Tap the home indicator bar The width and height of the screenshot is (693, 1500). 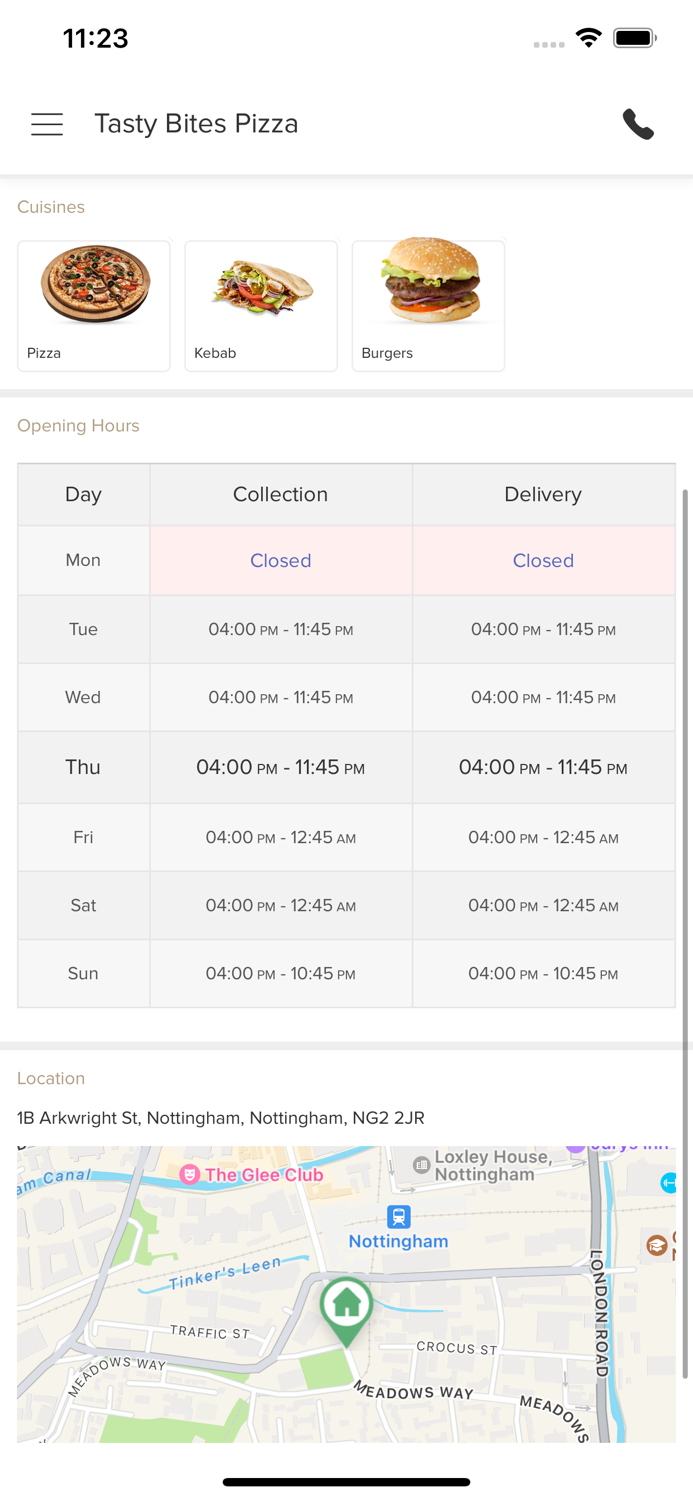click(x=346, y=1482)
